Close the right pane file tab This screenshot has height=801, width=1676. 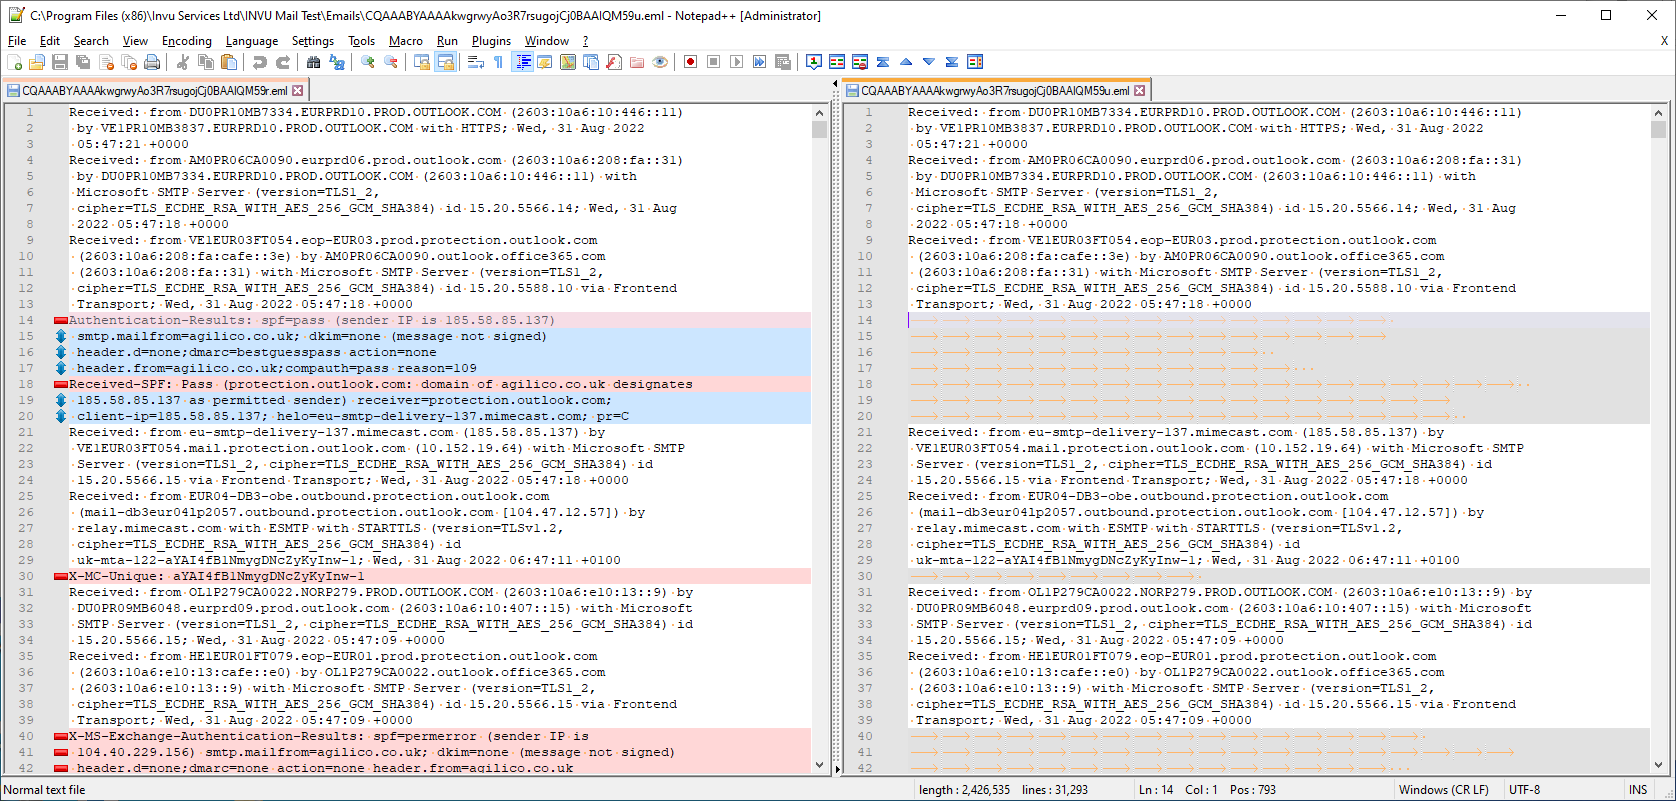click(x=1140, y=90)
